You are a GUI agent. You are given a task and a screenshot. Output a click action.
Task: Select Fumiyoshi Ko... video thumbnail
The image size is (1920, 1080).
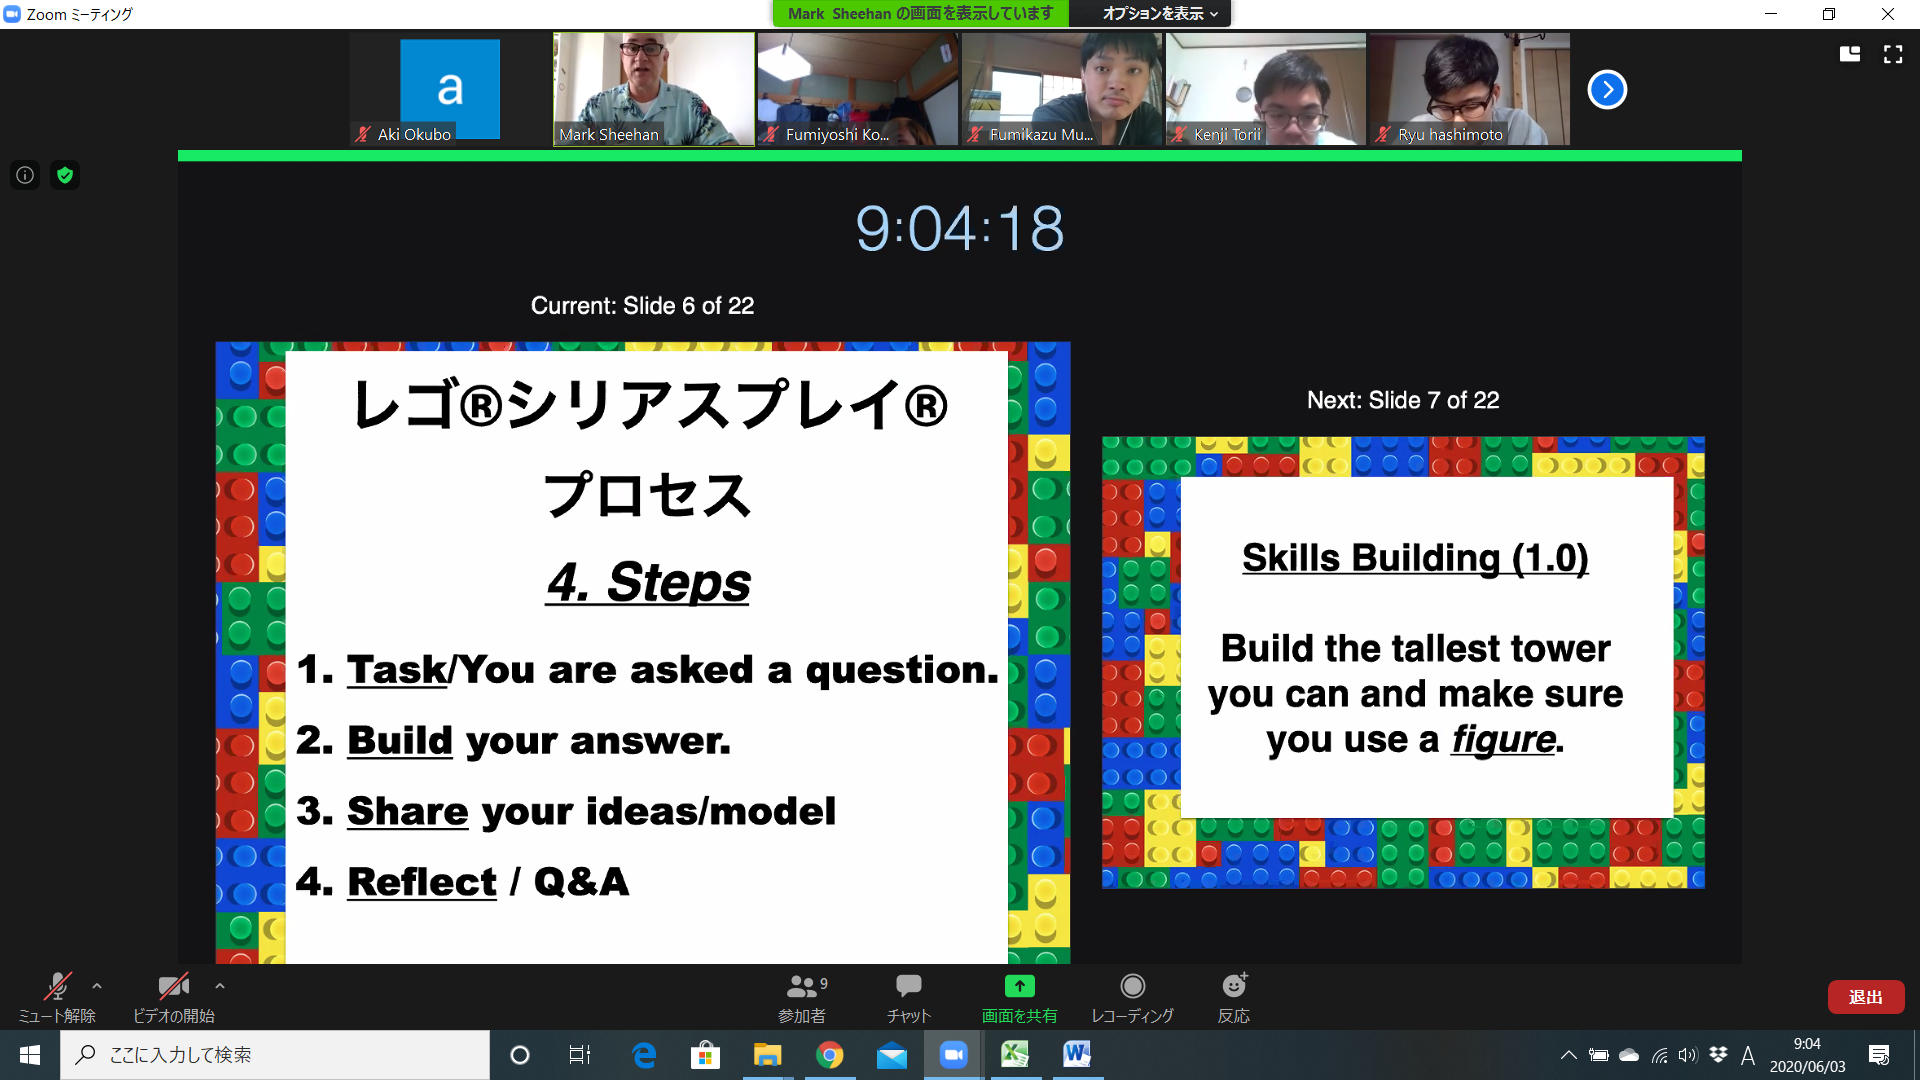click(858, 89)
